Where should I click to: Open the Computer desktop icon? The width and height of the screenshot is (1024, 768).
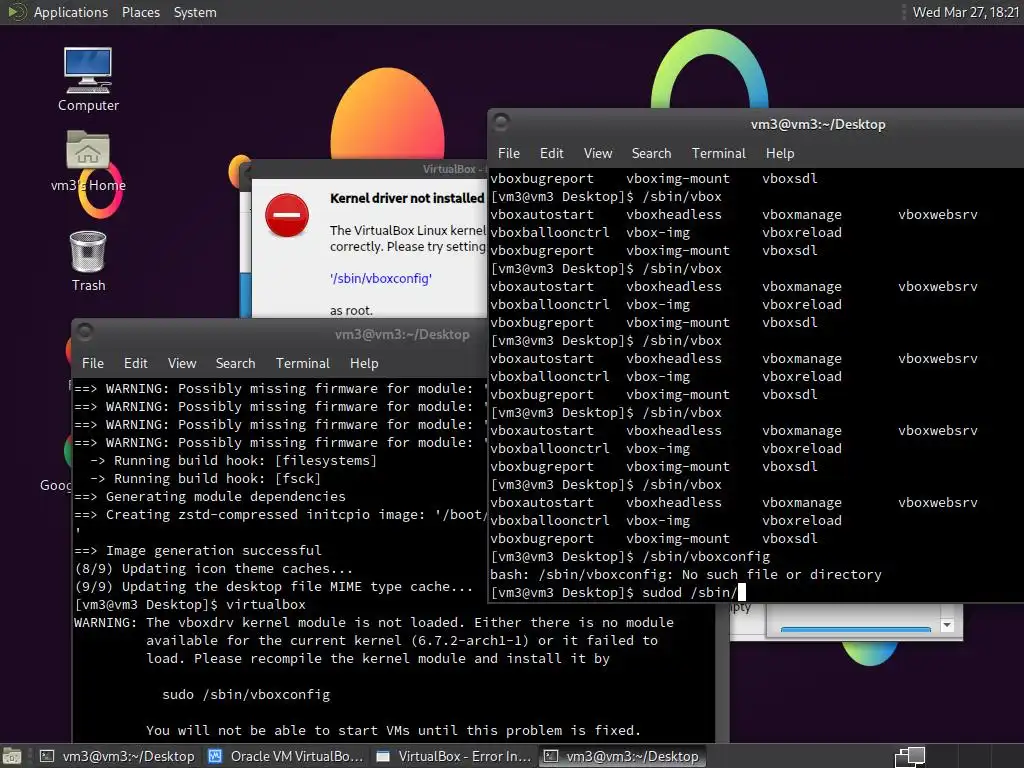click(x=88, y=79)
